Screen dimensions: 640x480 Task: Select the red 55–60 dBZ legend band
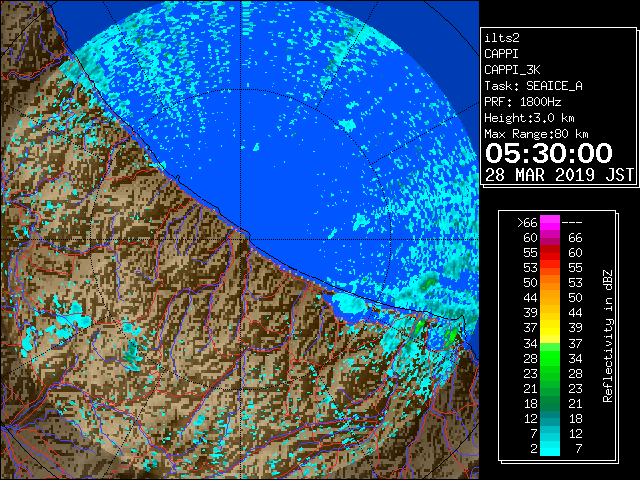550,253
